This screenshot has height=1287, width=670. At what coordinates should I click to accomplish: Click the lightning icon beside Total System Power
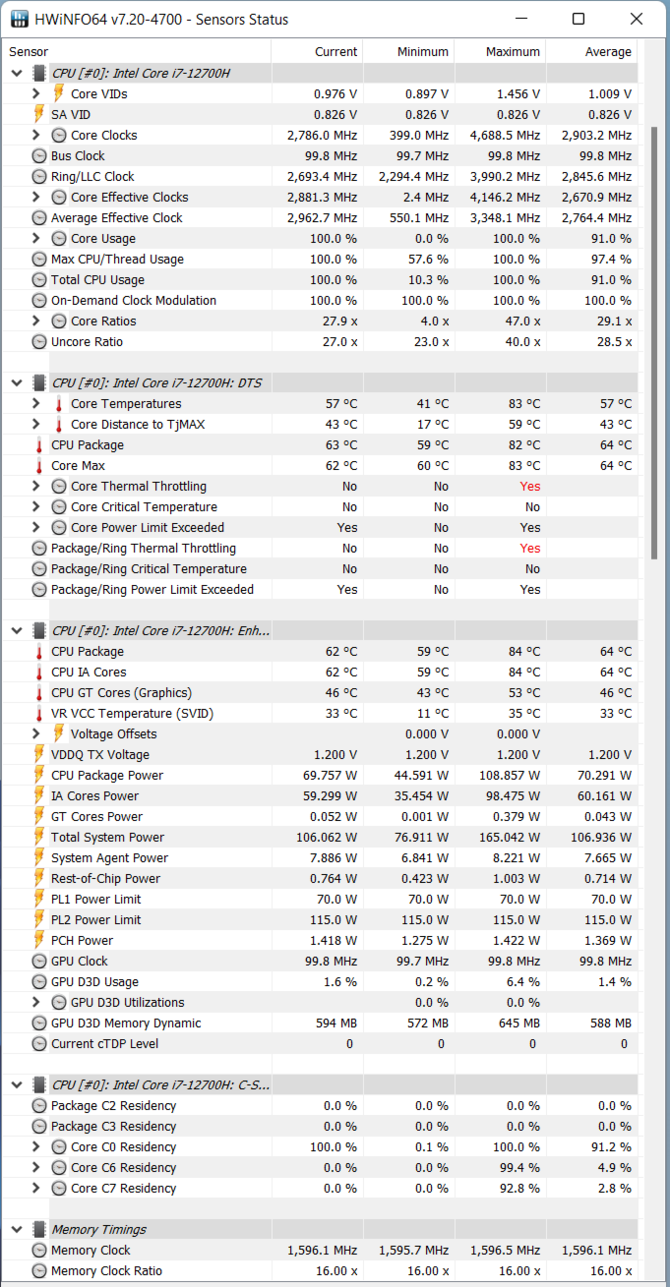coord(39,837)
